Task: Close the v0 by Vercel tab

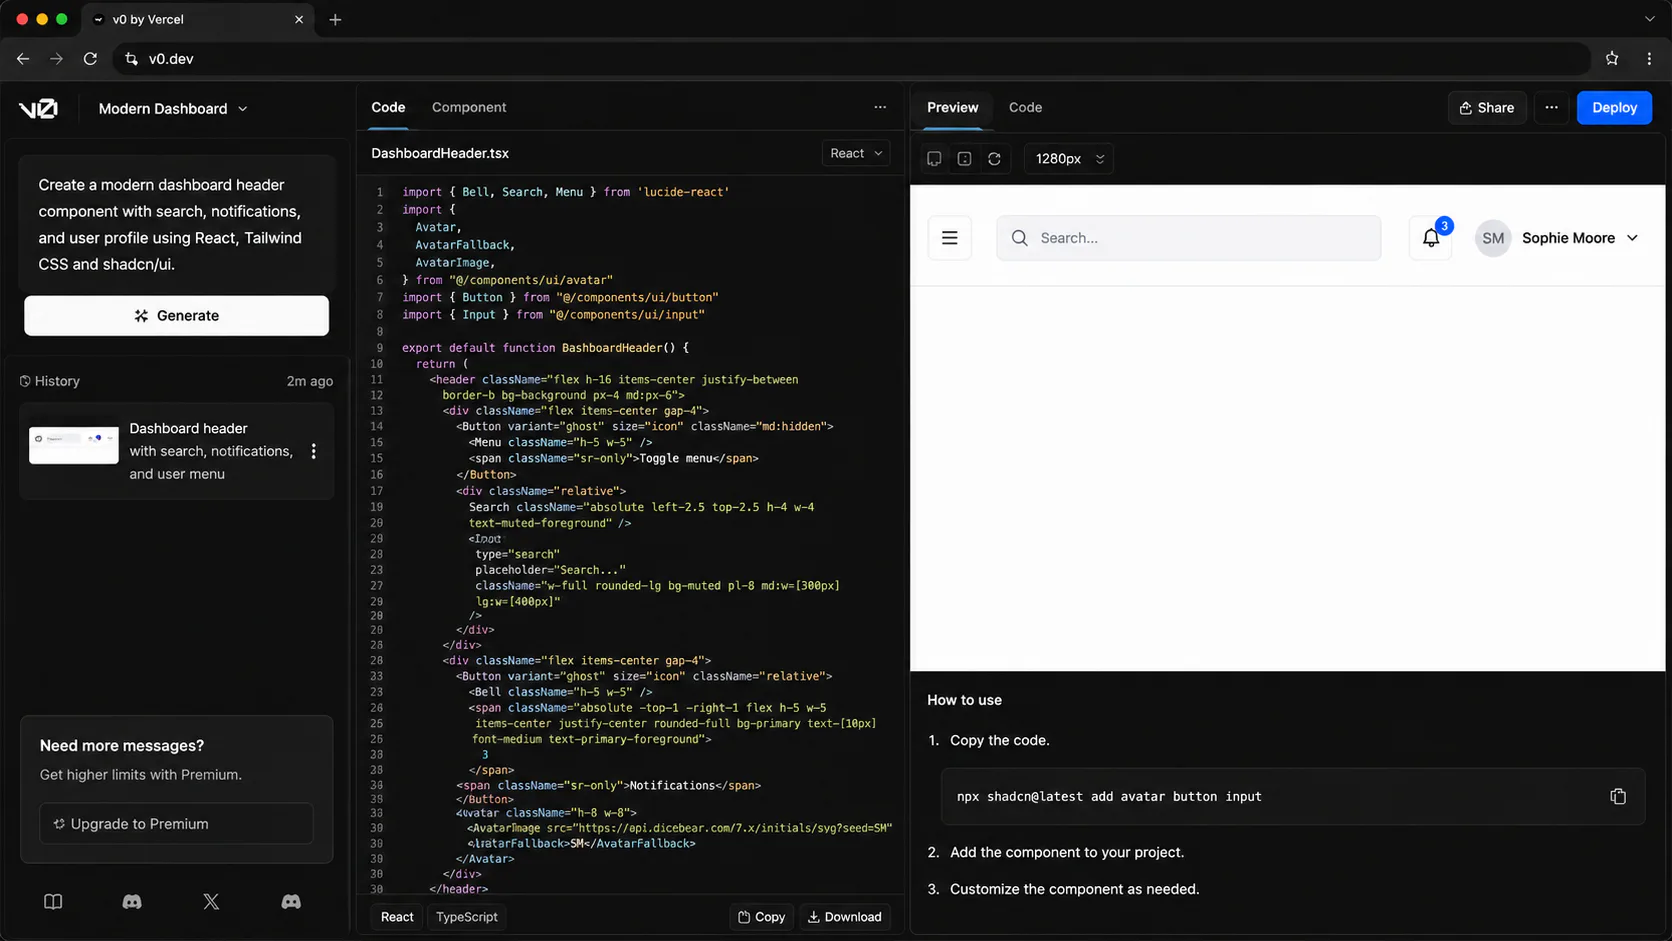Action: pyautogui.click(x=299, y=19)
